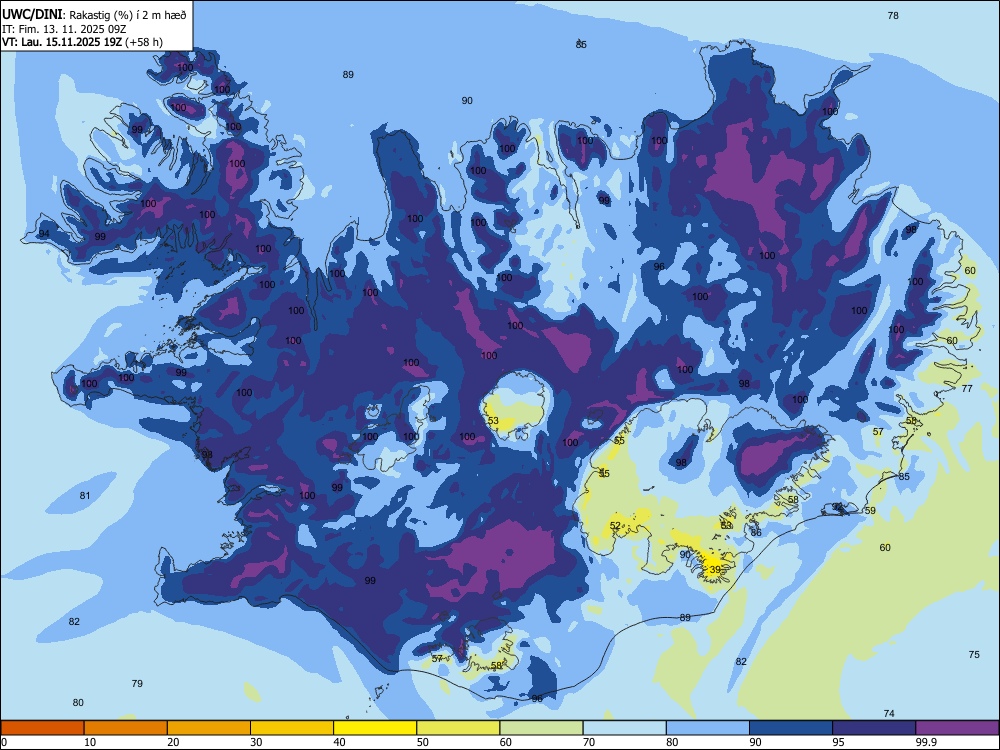Click the legend tick label 70
This screenshot has width=1000, height=750.
tap(589, 742)
